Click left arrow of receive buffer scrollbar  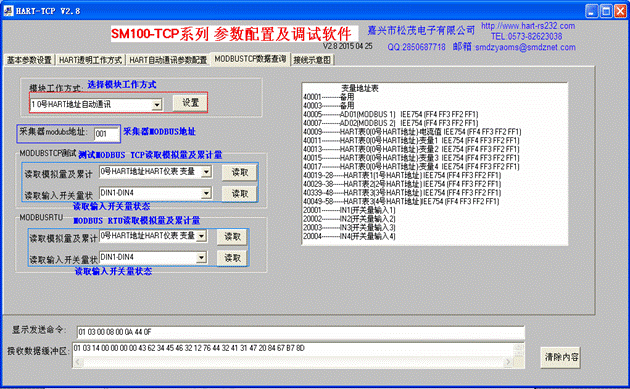tap(78, 362)
